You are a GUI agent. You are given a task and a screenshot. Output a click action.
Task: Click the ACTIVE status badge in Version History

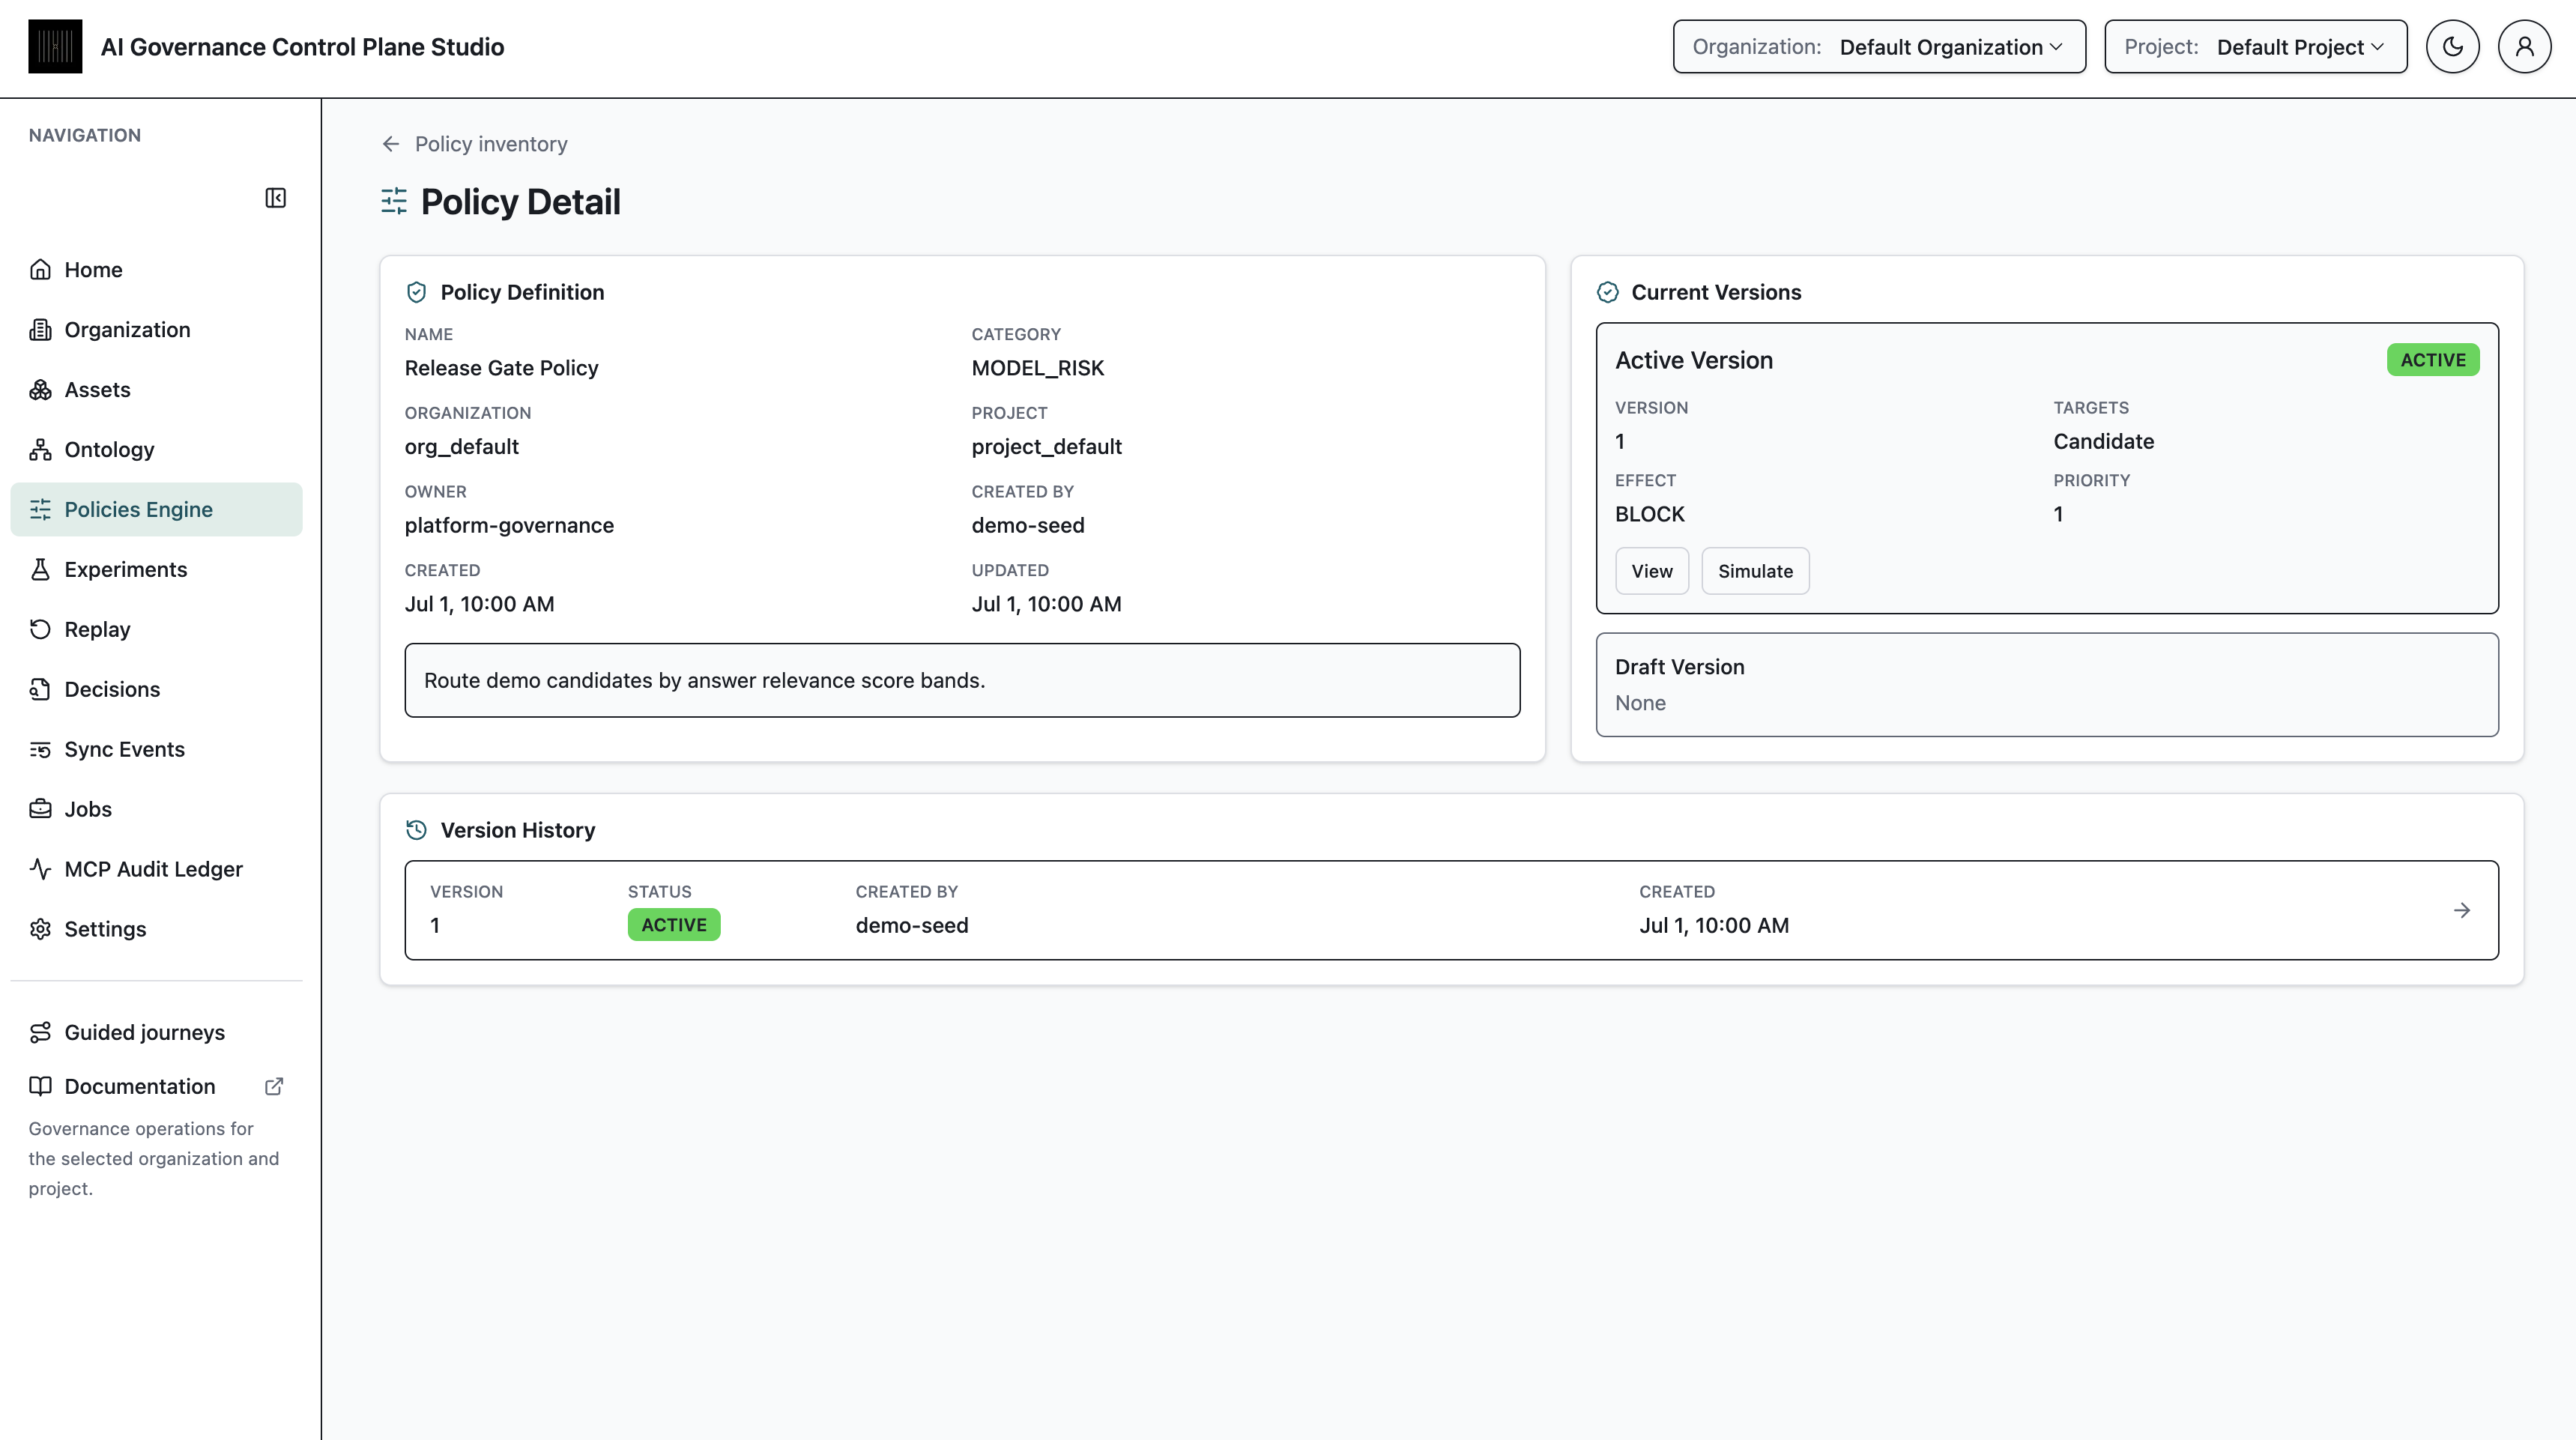click(x=674, y=925)
